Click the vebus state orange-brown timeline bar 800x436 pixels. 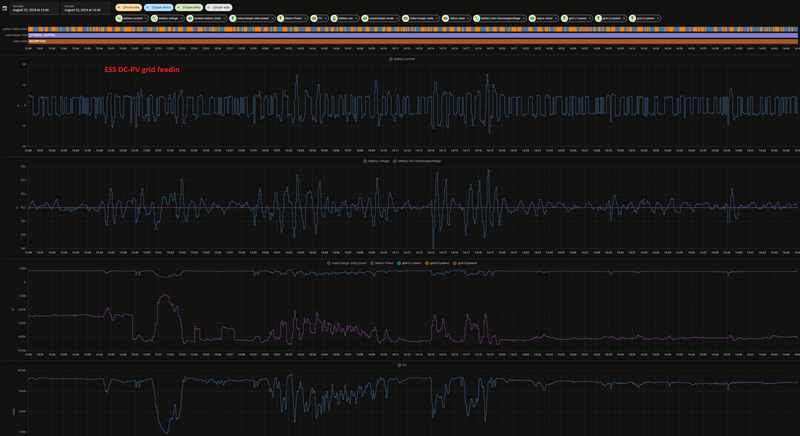pyautogui.click(x=413, y=41)
